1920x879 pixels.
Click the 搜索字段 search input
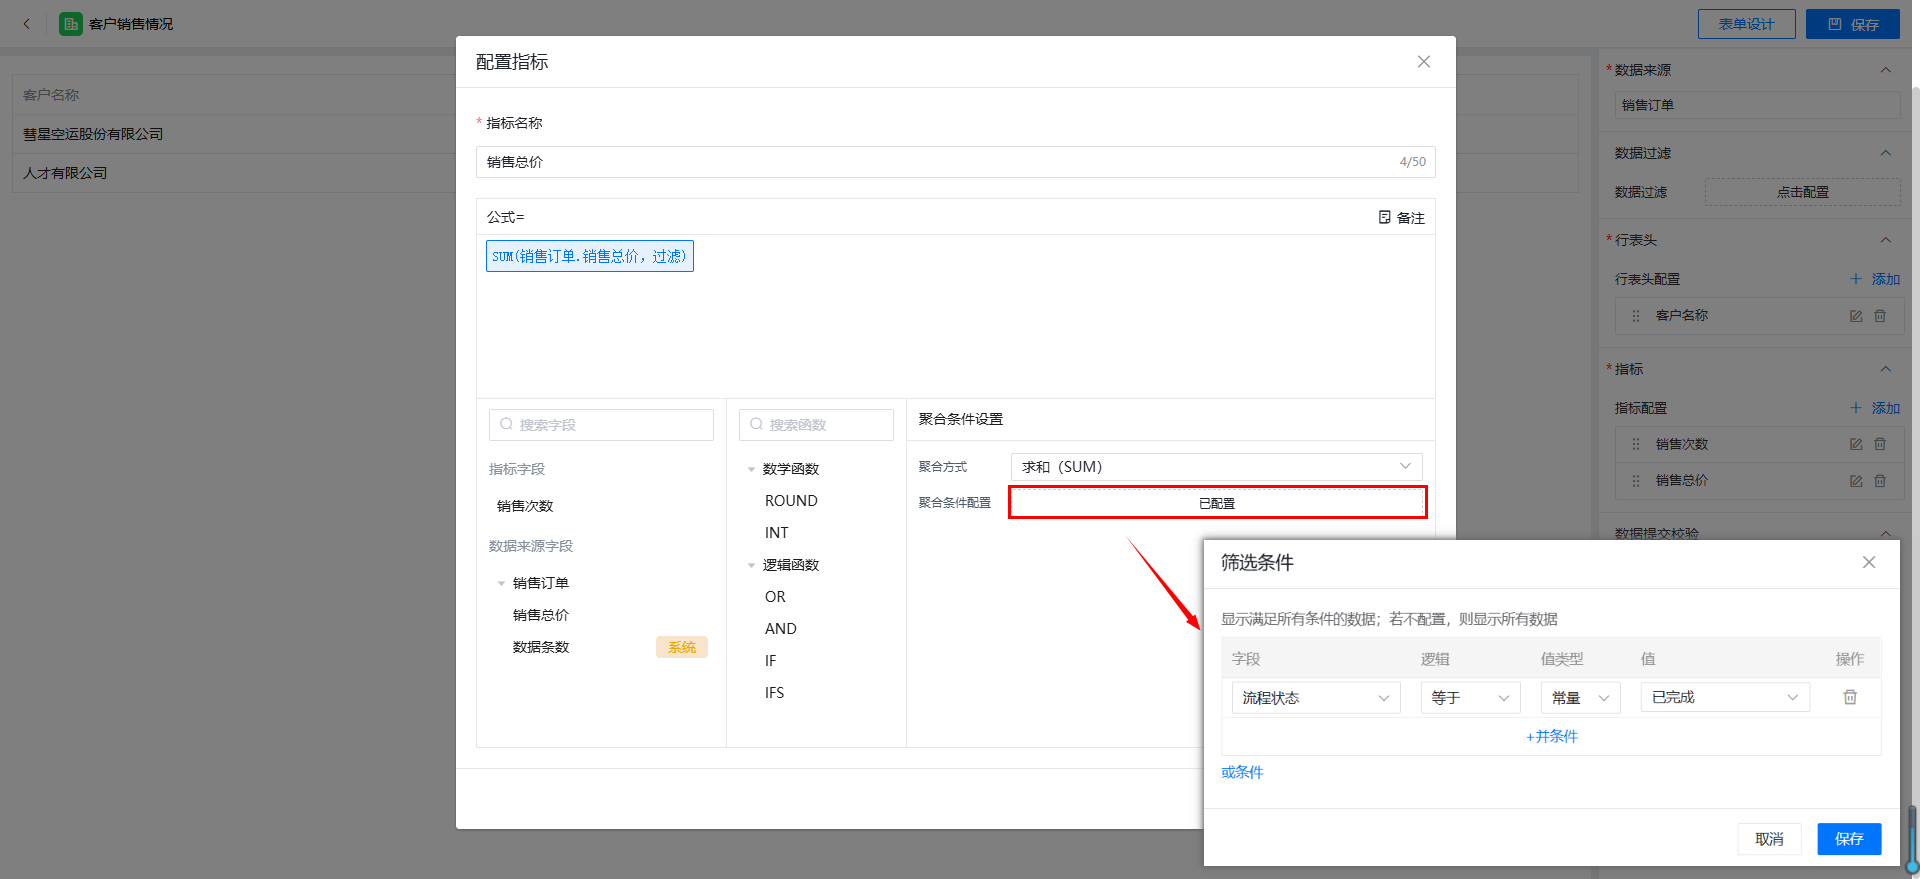(601, 425)
